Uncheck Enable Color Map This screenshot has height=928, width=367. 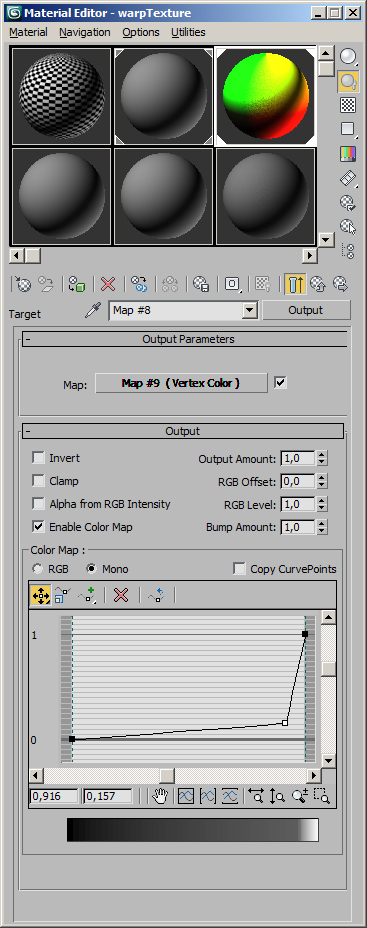point(38,527)
